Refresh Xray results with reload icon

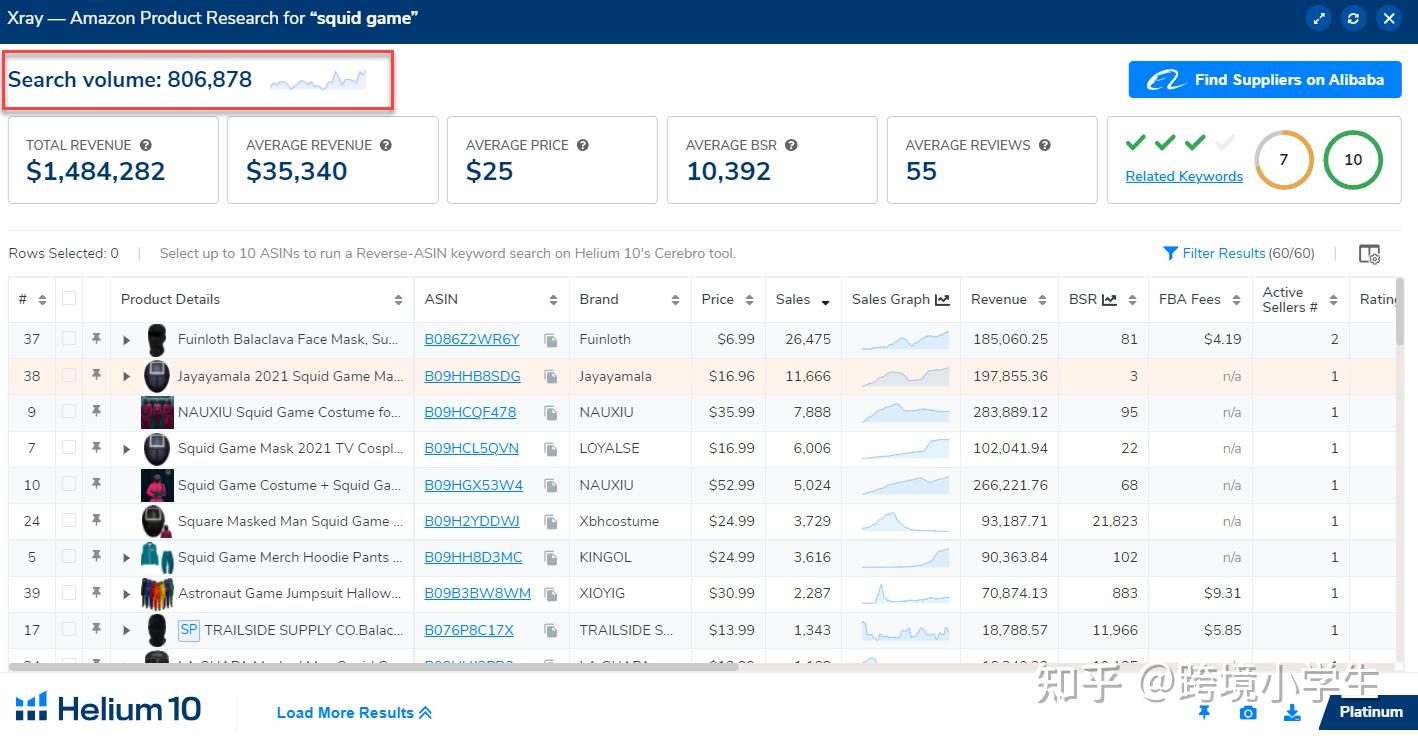tap(1353, 18)
